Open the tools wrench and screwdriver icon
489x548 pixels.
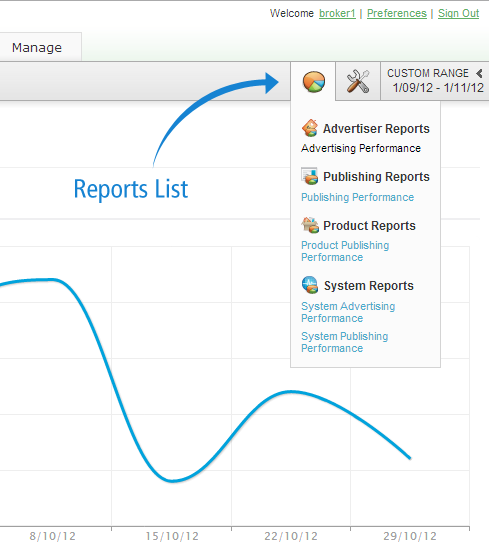pos(358,81)
